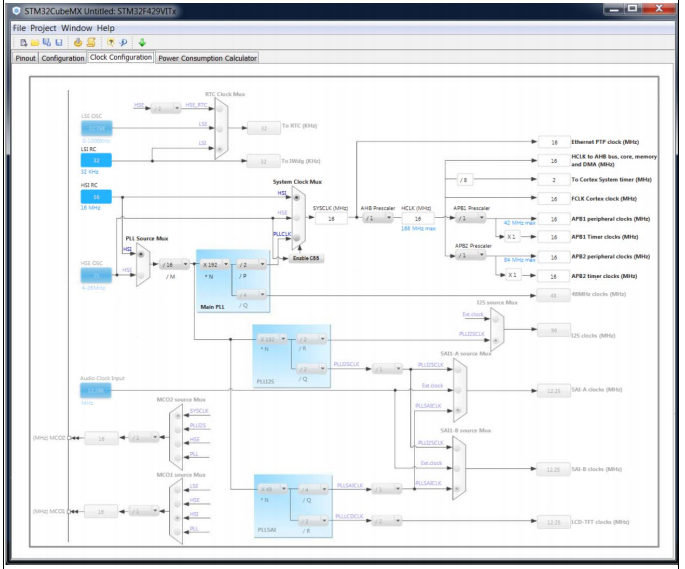This screenshot has height=569, width=685.
Task: Select HSE in System Clock Mux
Action: [x=297, y=218]
